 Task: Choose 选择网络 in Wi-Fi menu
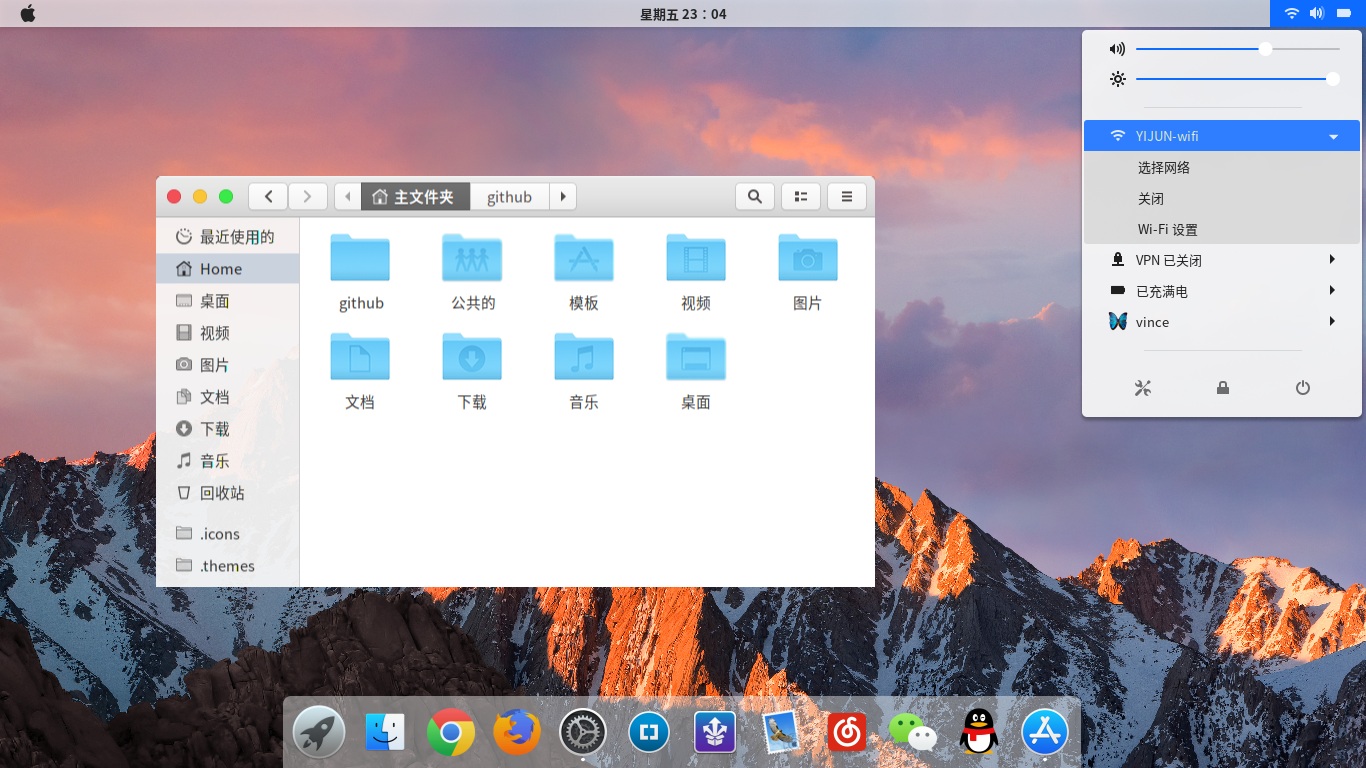[x=1222, y=168]
